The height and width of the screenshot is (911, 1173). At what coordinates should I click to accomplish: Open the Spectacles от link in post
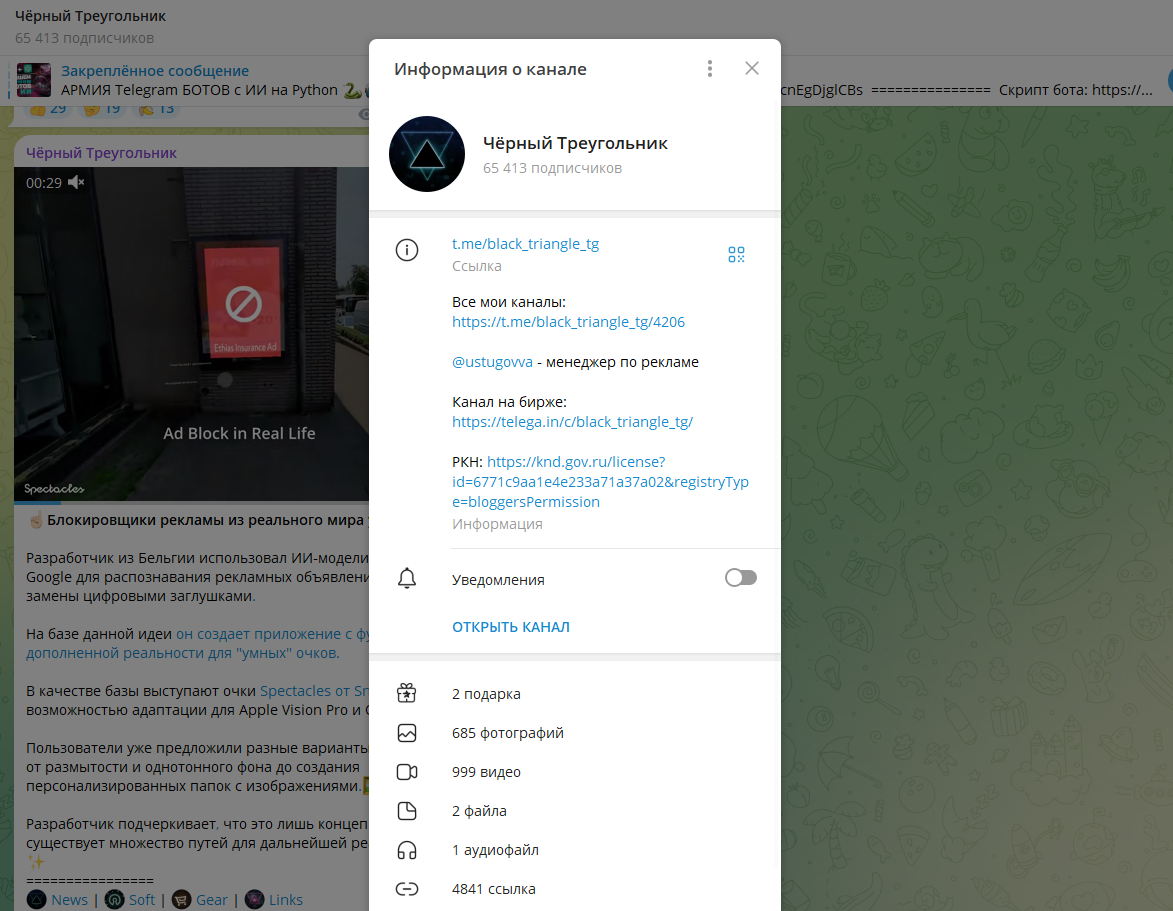pyautogui.click(x=314, y=690)
